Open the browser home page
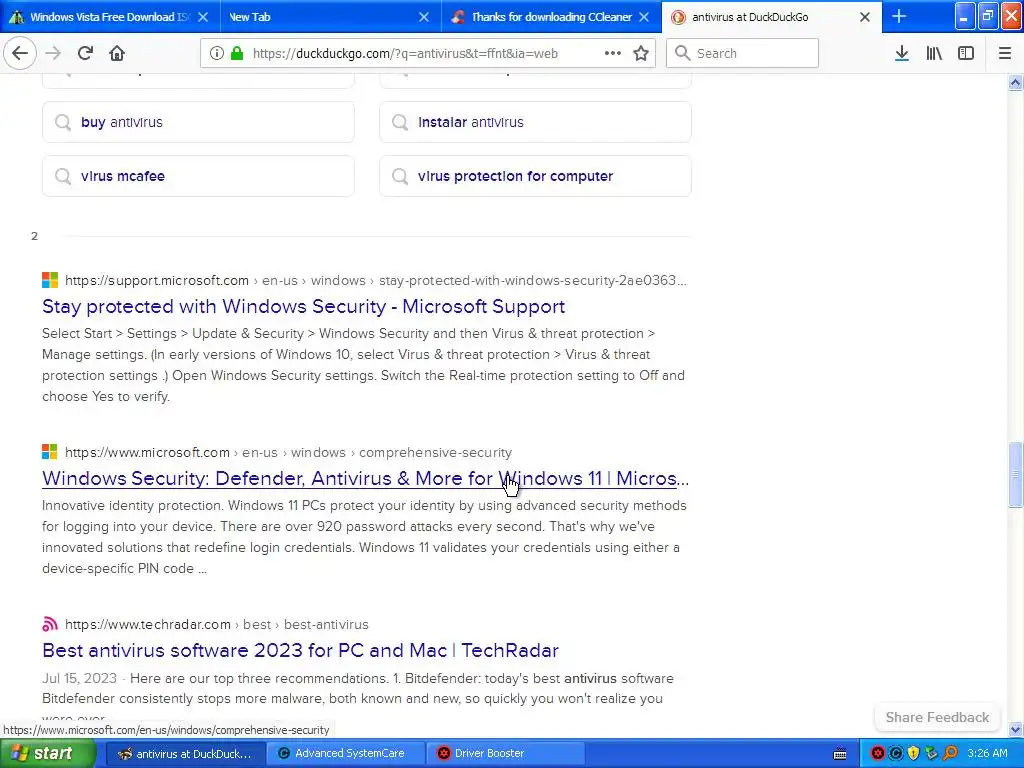The width and height of the screenshot is (1024, 768). (117, 53)
